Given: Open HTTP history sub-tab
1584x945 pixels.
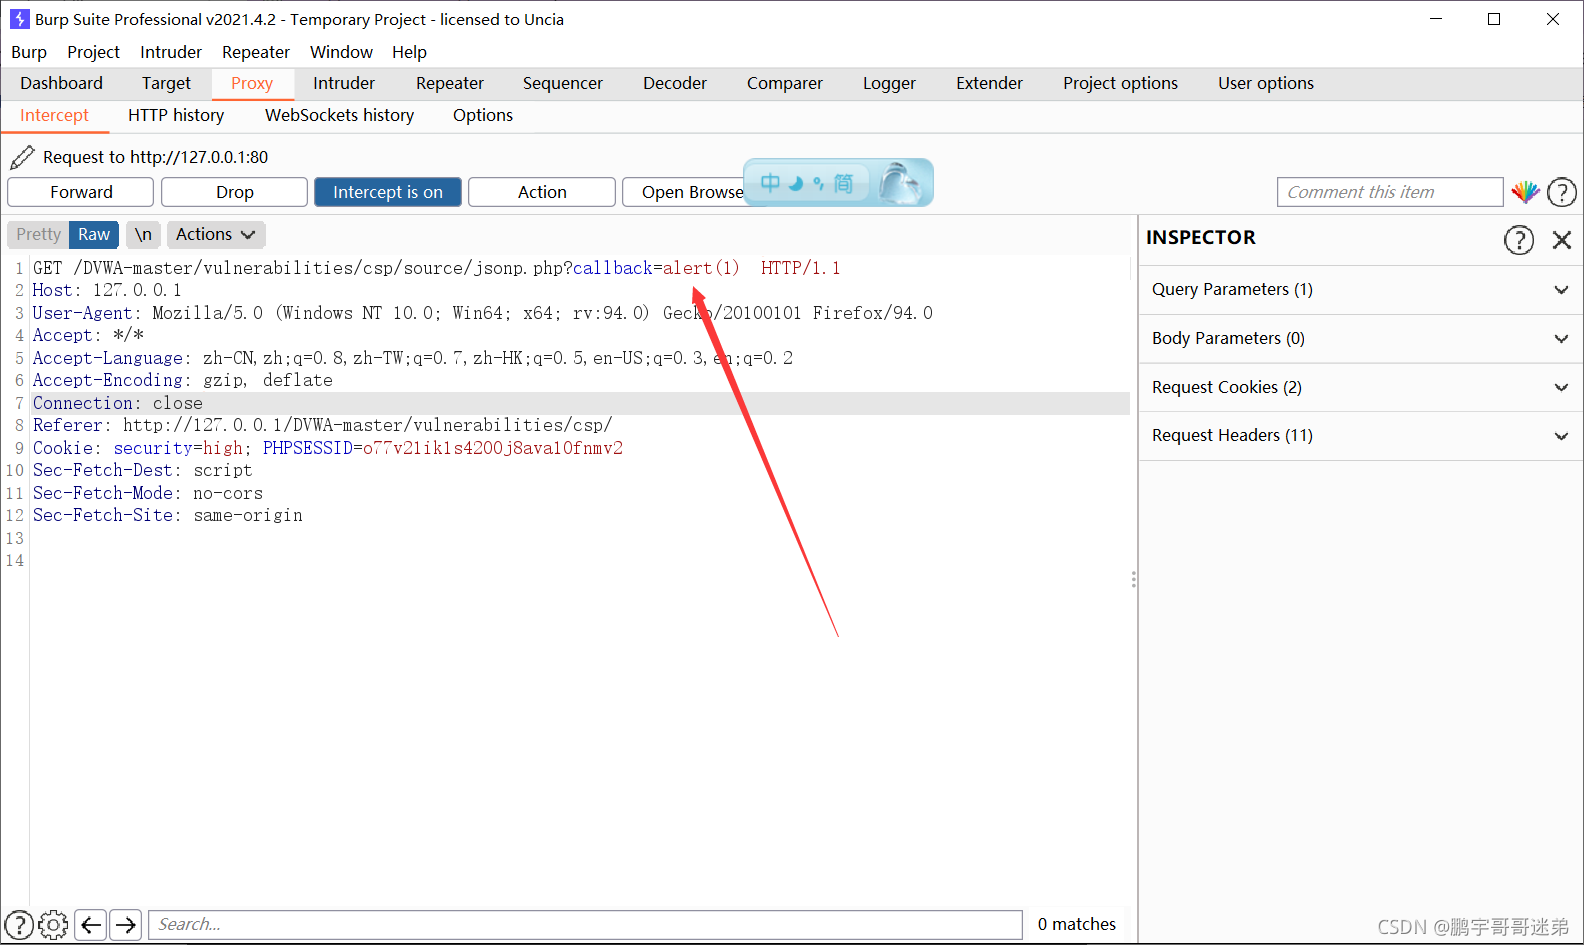Looking at the screenshot, I should click(x=176, y=116).
